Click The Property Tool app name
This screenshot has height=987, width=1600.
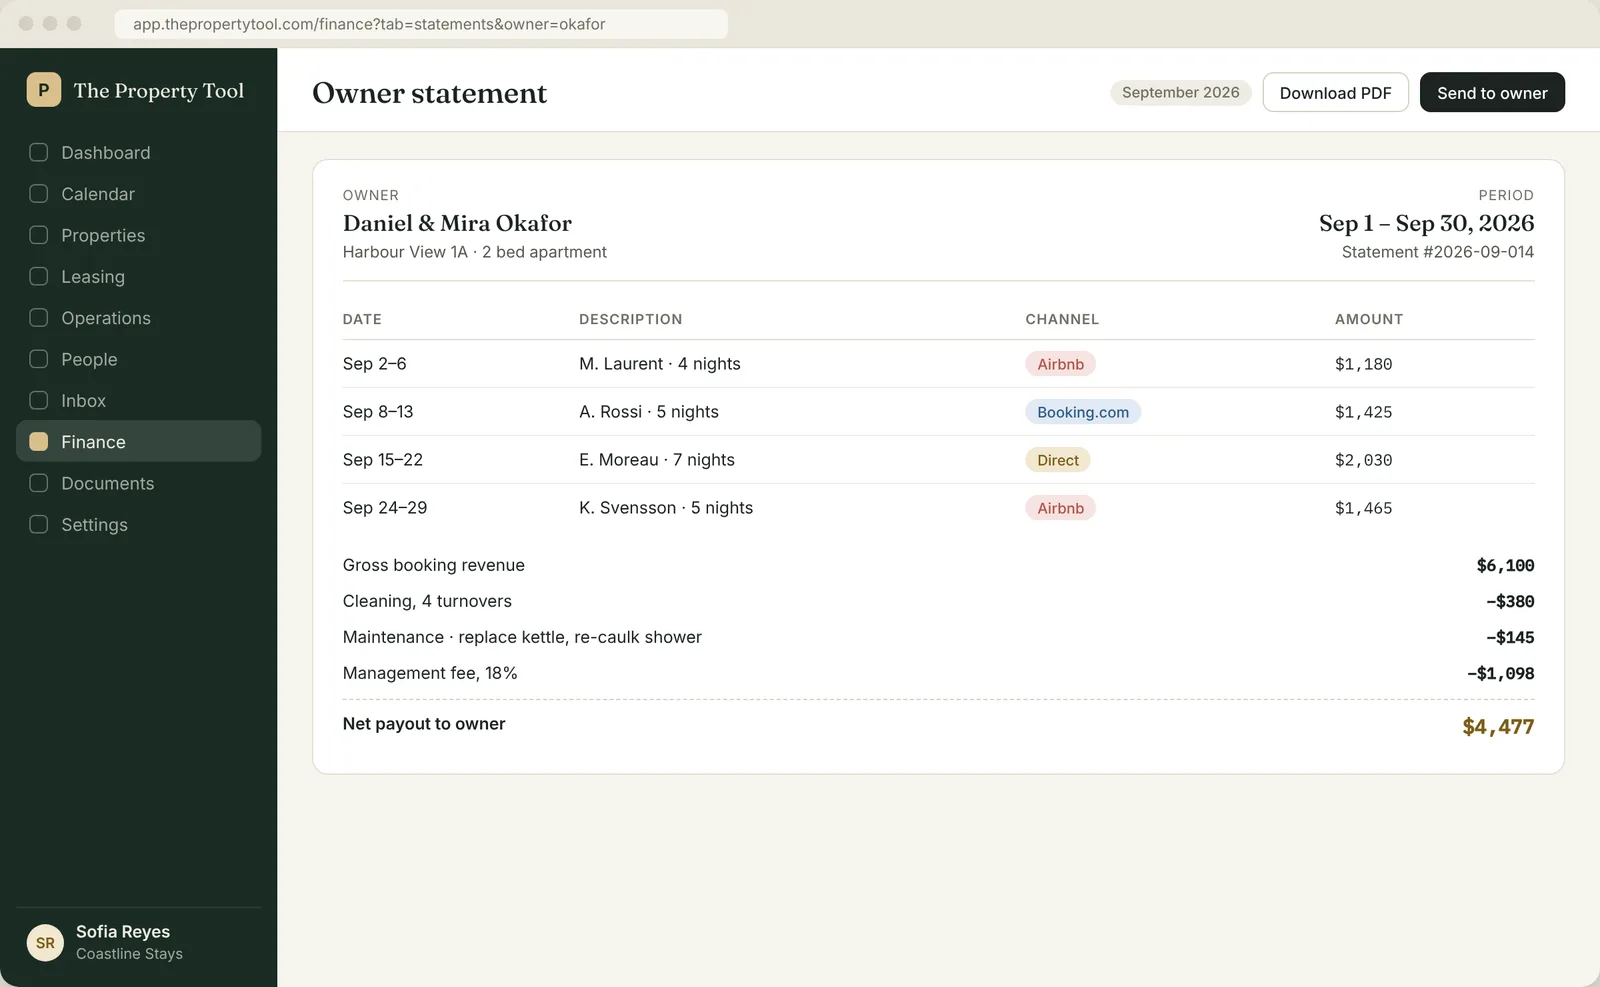159,91
